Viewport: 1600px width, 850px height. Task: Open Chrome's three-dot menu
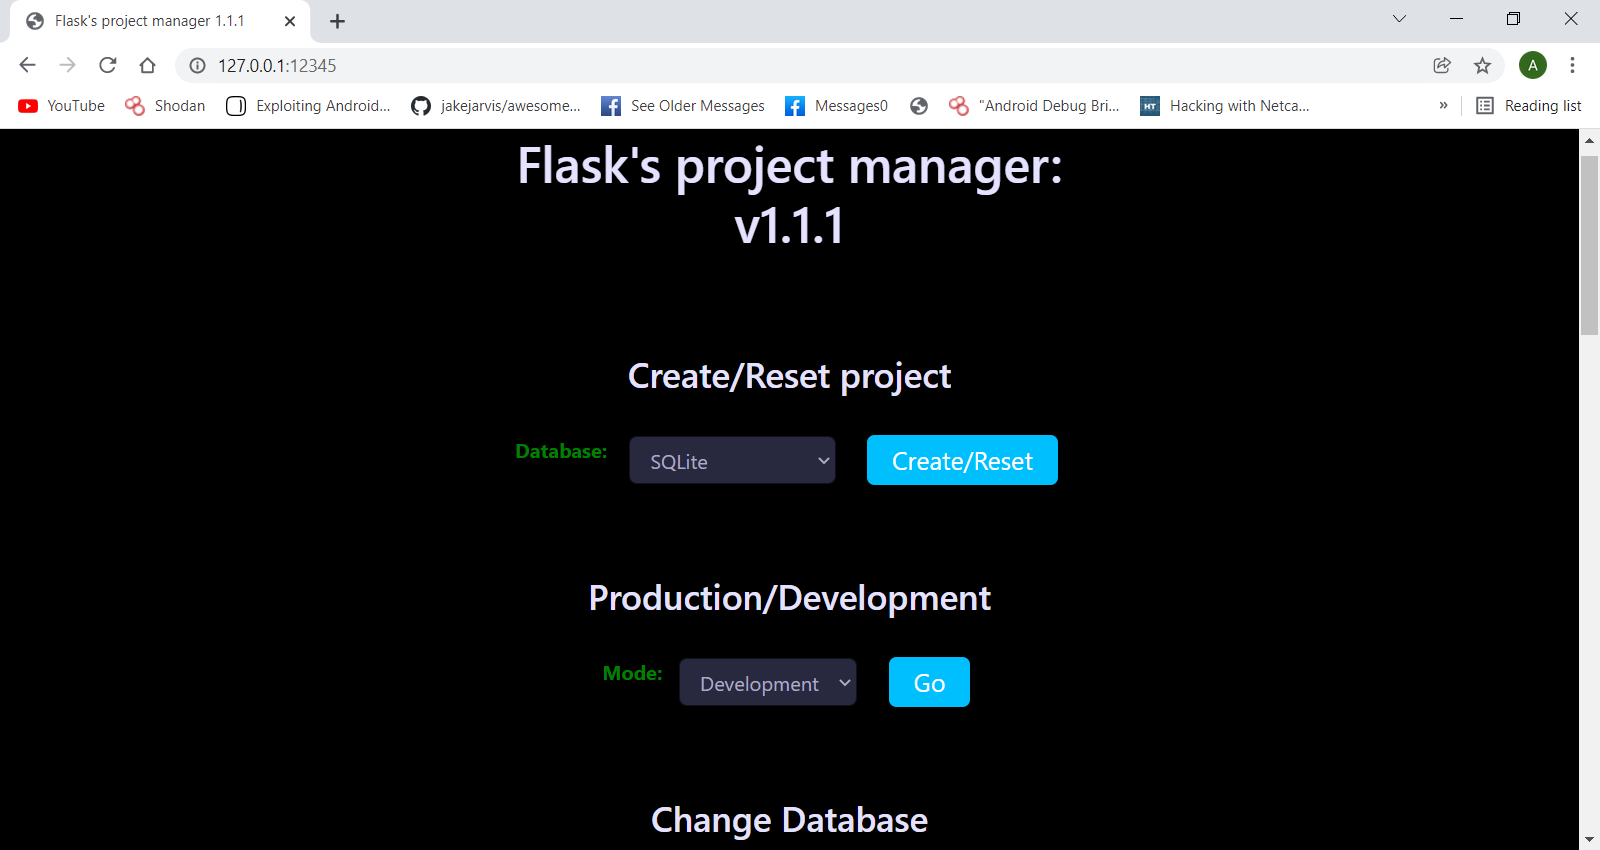point(1572,65)
